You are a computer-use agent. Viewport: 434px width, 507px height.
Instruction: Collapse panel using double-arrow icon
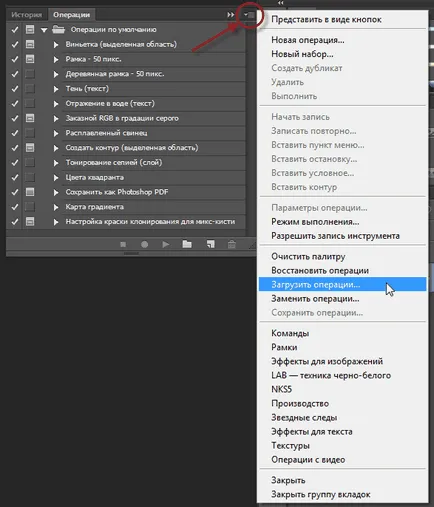coord(231,15)
